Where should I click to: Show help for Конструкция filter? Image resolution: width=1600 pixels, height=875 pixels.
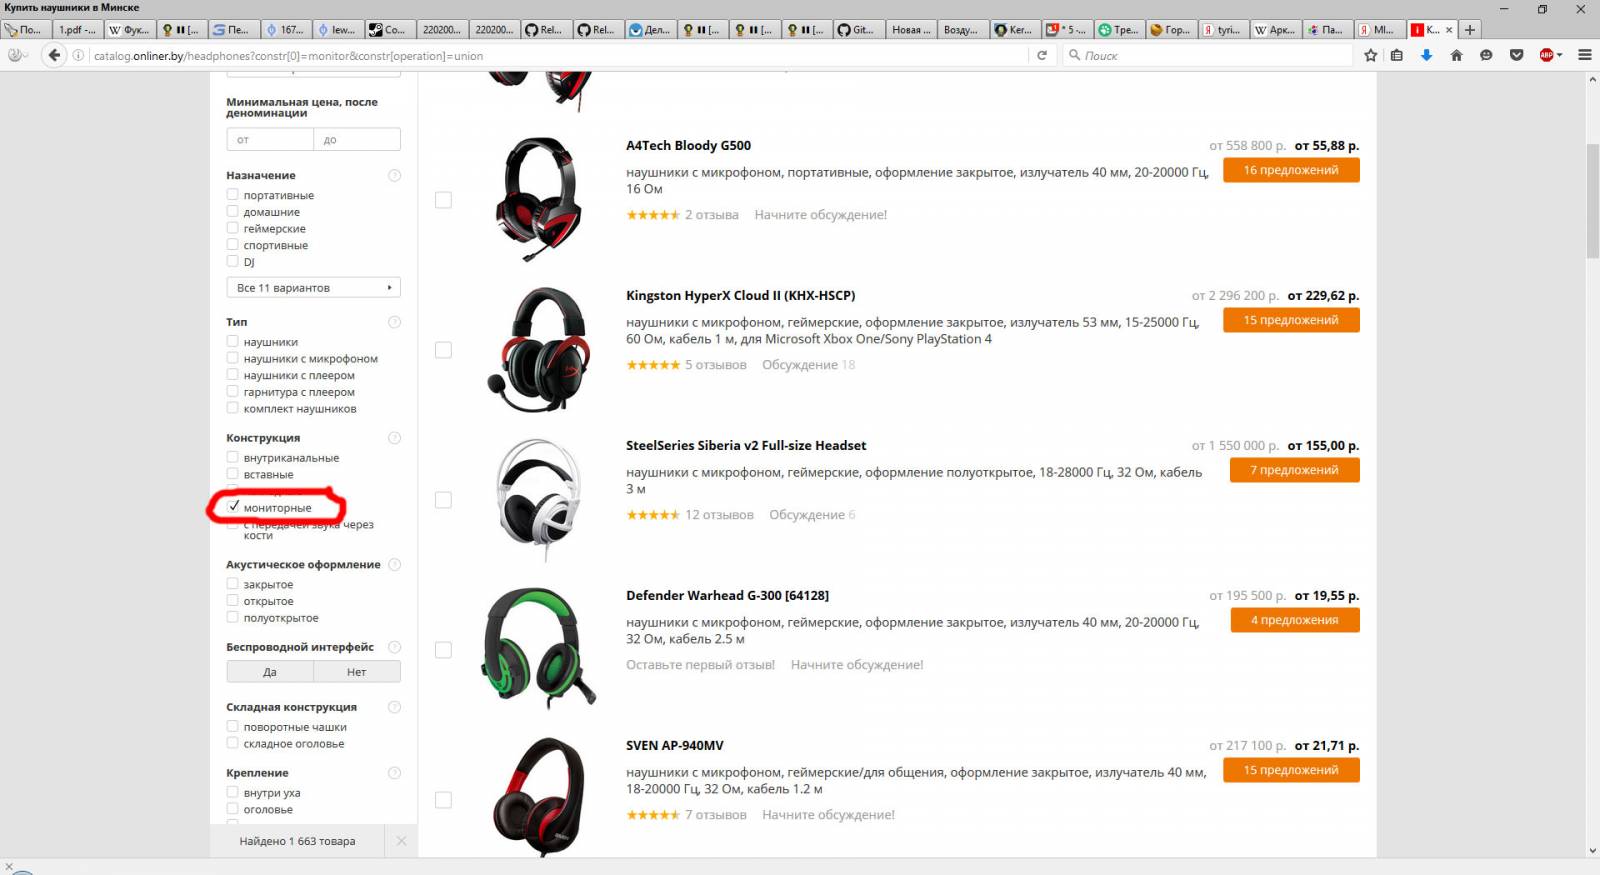point(394,438)
